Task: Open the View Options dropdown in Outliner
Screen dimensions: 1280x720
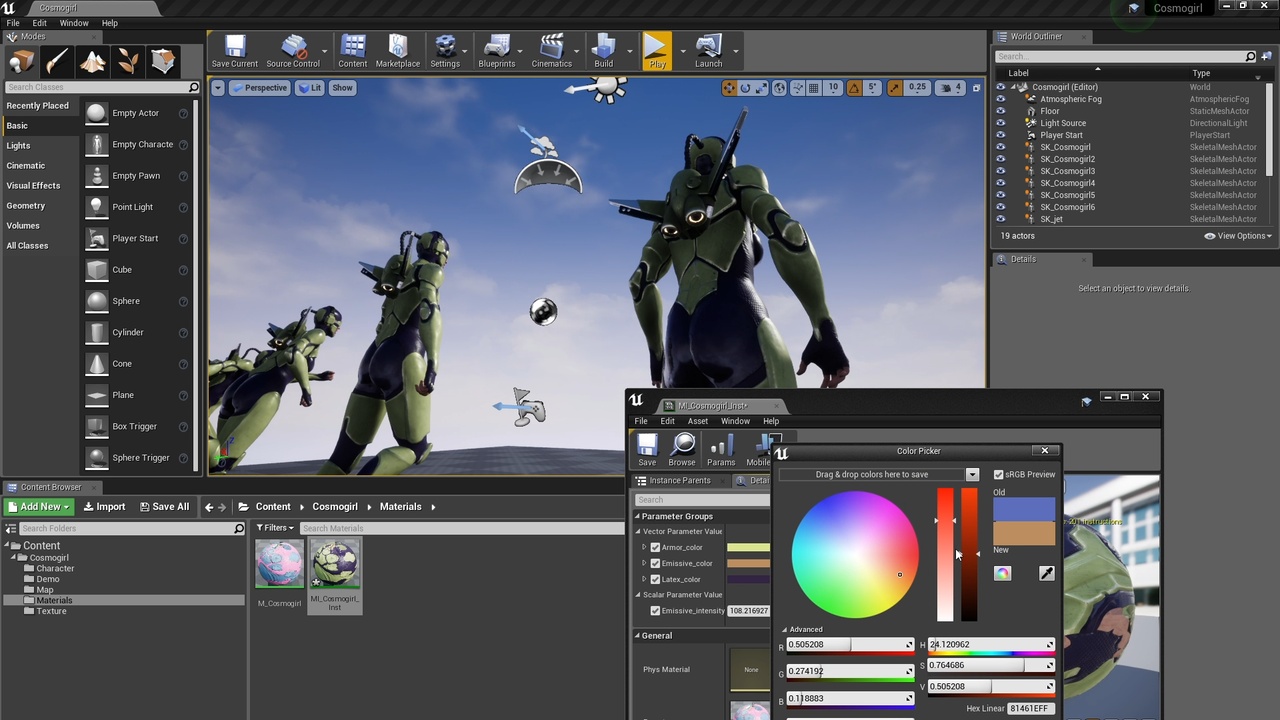Action: (x=1238, y=236)
